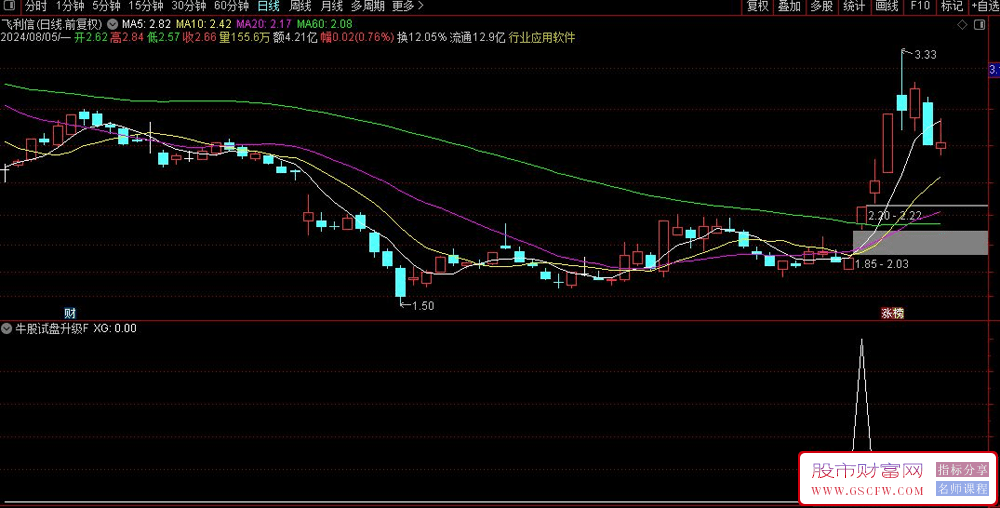
Task: Switch to the 分时 view
Action: (x=36, y=6)
